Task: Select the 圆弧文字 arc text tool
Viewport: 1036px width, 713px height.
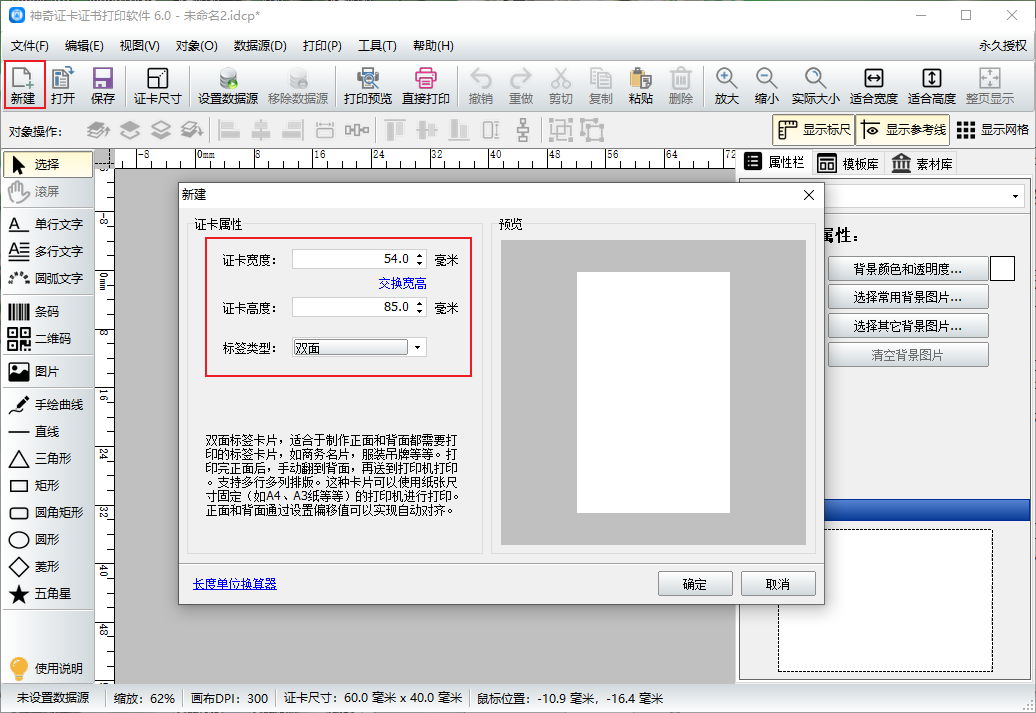Action: pyautogui.click(x=47, y=278)
